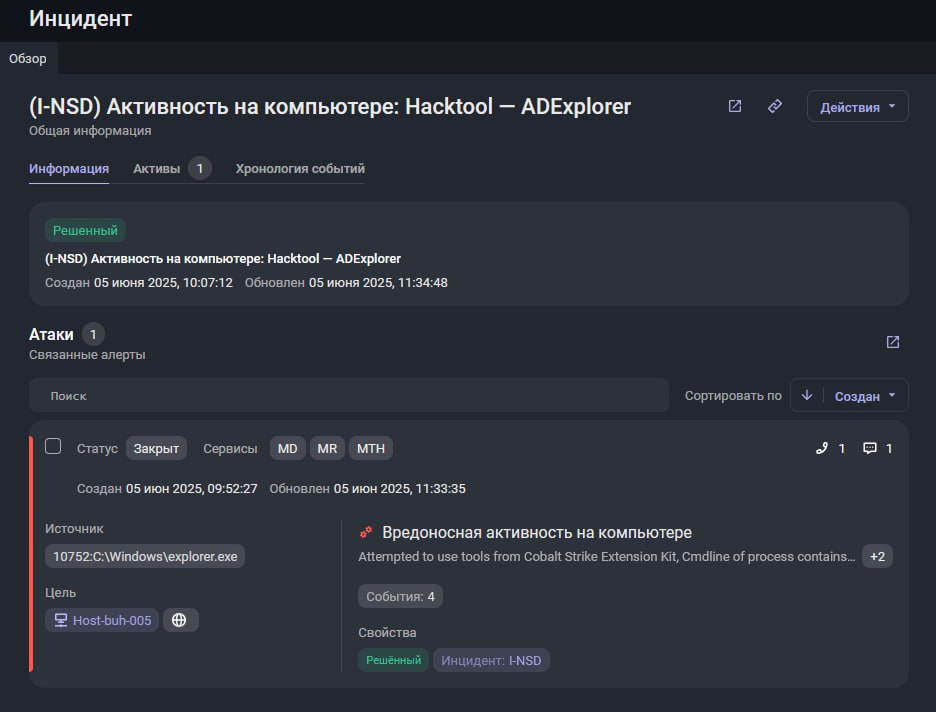This screenshot has width=936, height=712.
Task: Open incident in new window icon
Action: (x=735, y=106)
